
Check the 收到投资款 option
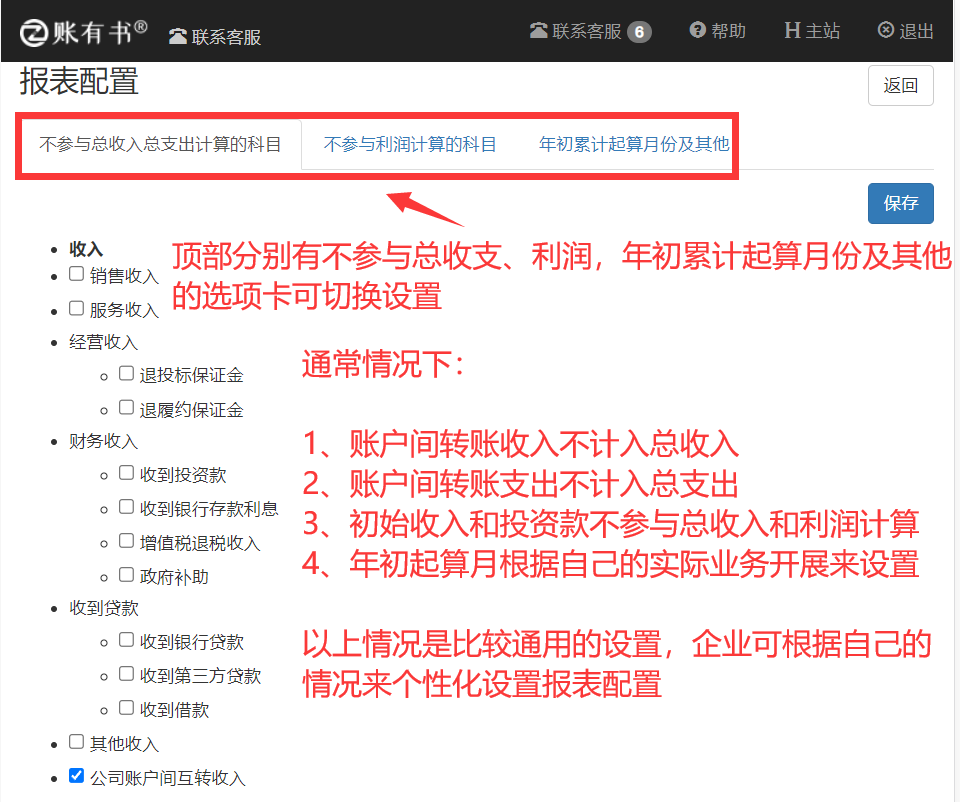(126, 473)
